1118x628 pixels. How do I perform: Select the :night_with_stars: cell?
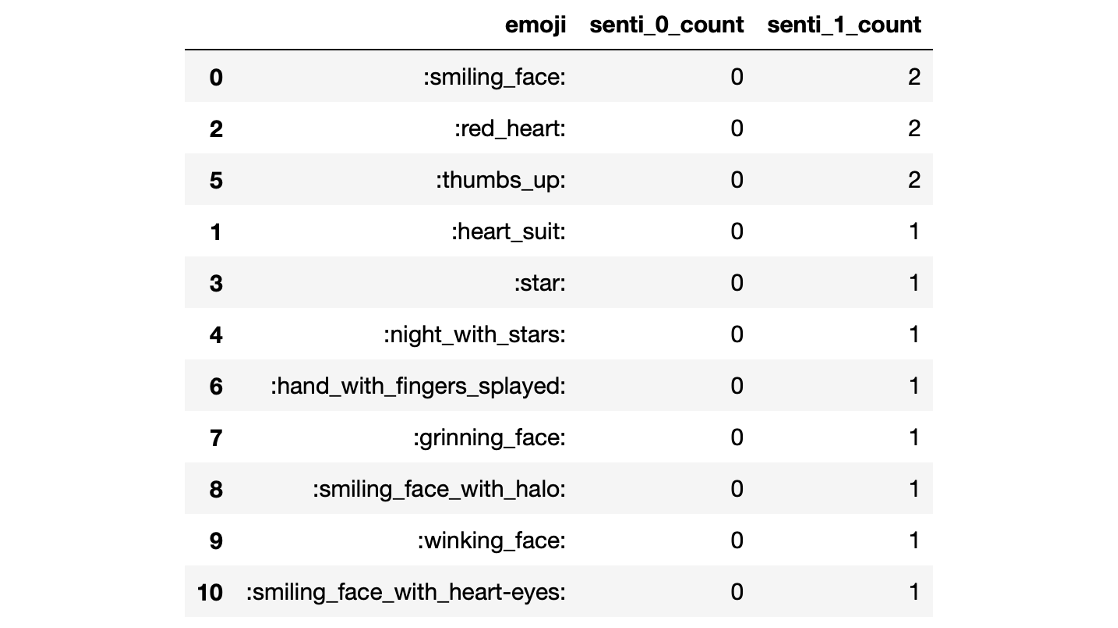(x=475, y=335)
